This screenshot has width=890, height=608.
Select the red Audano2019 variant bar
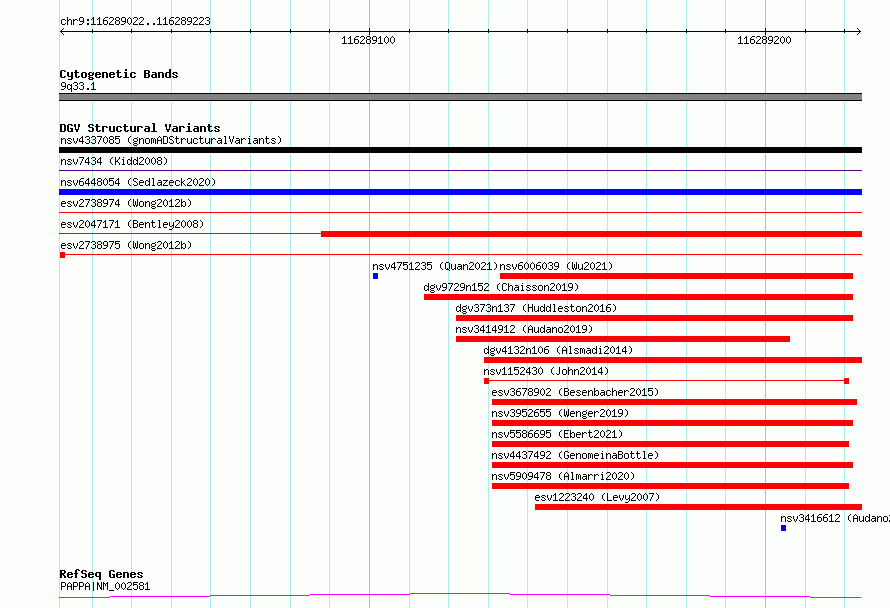pos(623,339)
